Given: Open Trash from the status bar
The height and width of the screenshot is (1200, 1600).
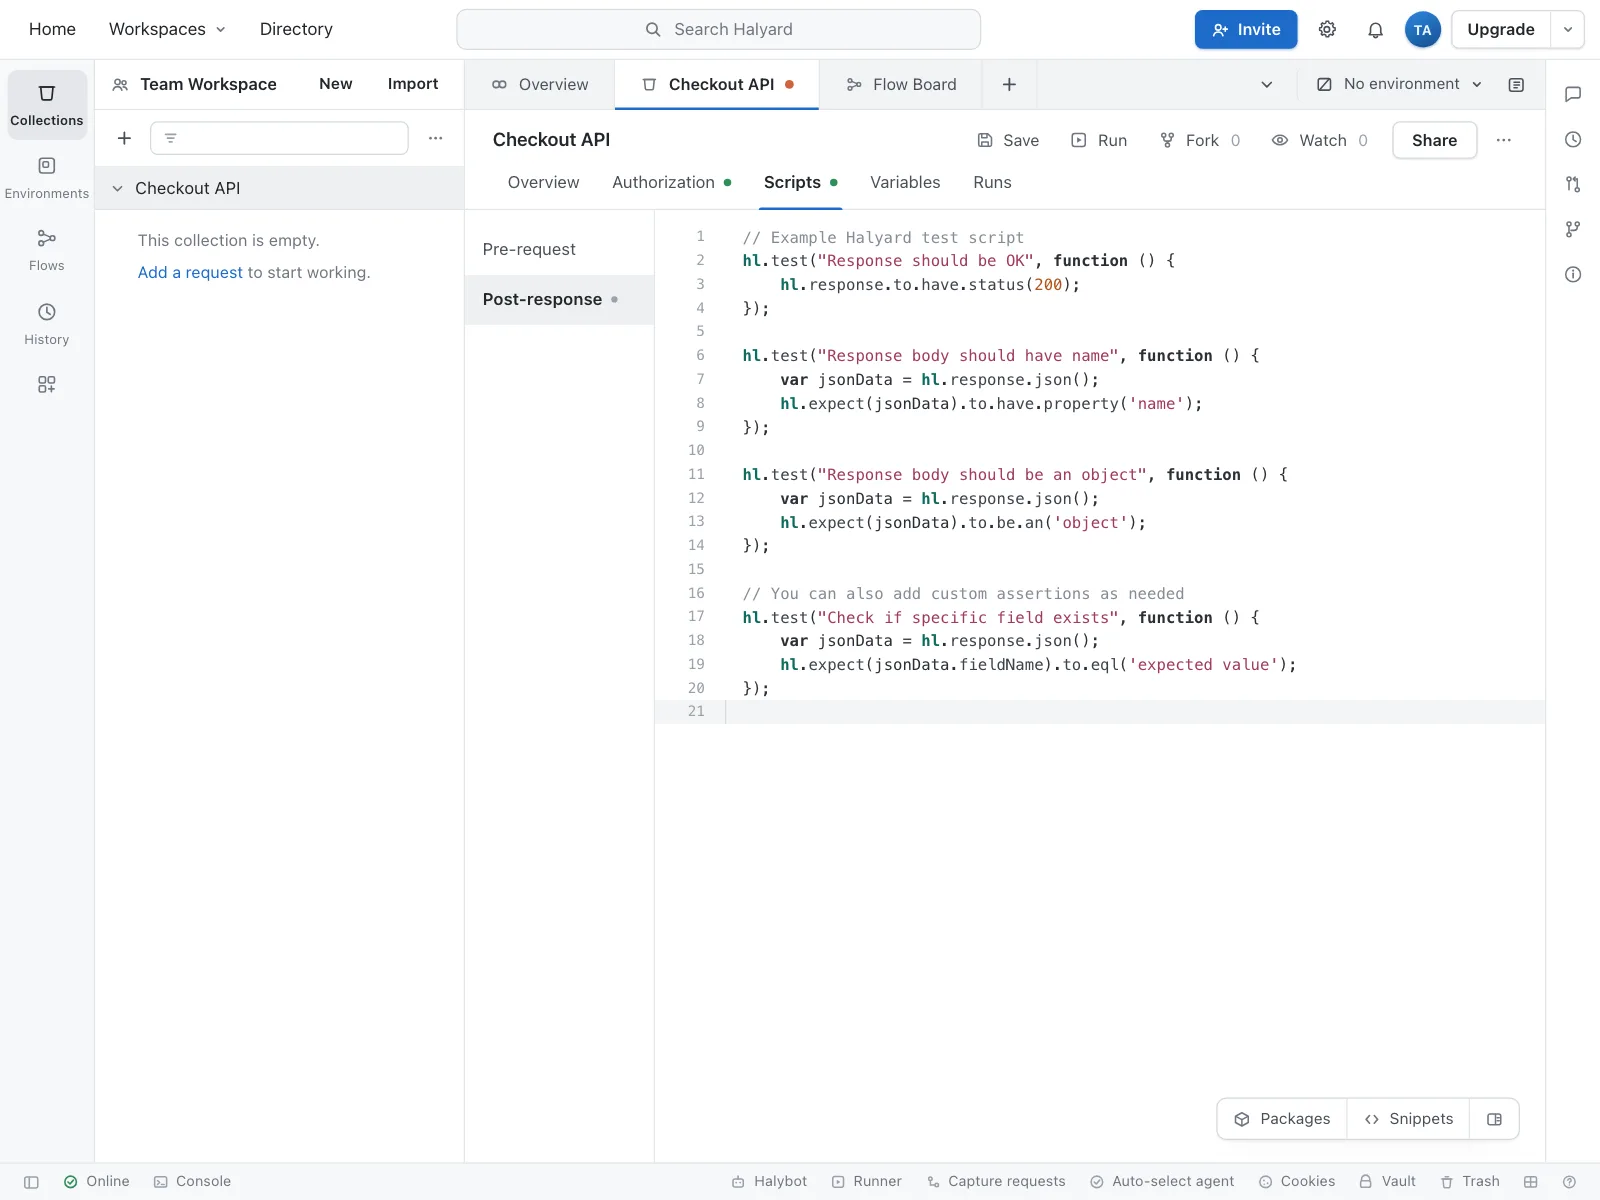Looking at the screenshot, I should (x=1470, y=1182).
